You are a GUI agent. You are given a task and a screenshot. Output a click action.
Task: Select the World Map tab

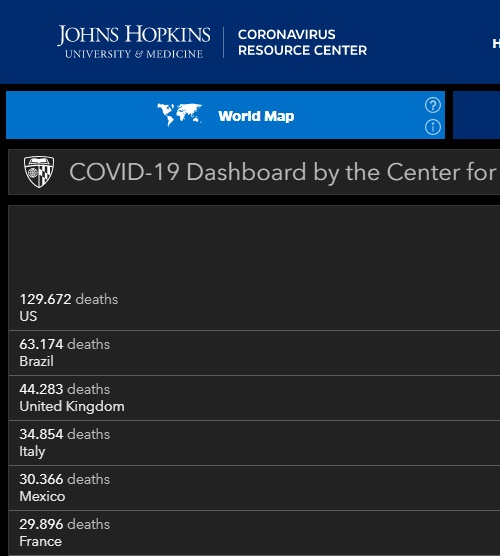[x=226, y=115]
